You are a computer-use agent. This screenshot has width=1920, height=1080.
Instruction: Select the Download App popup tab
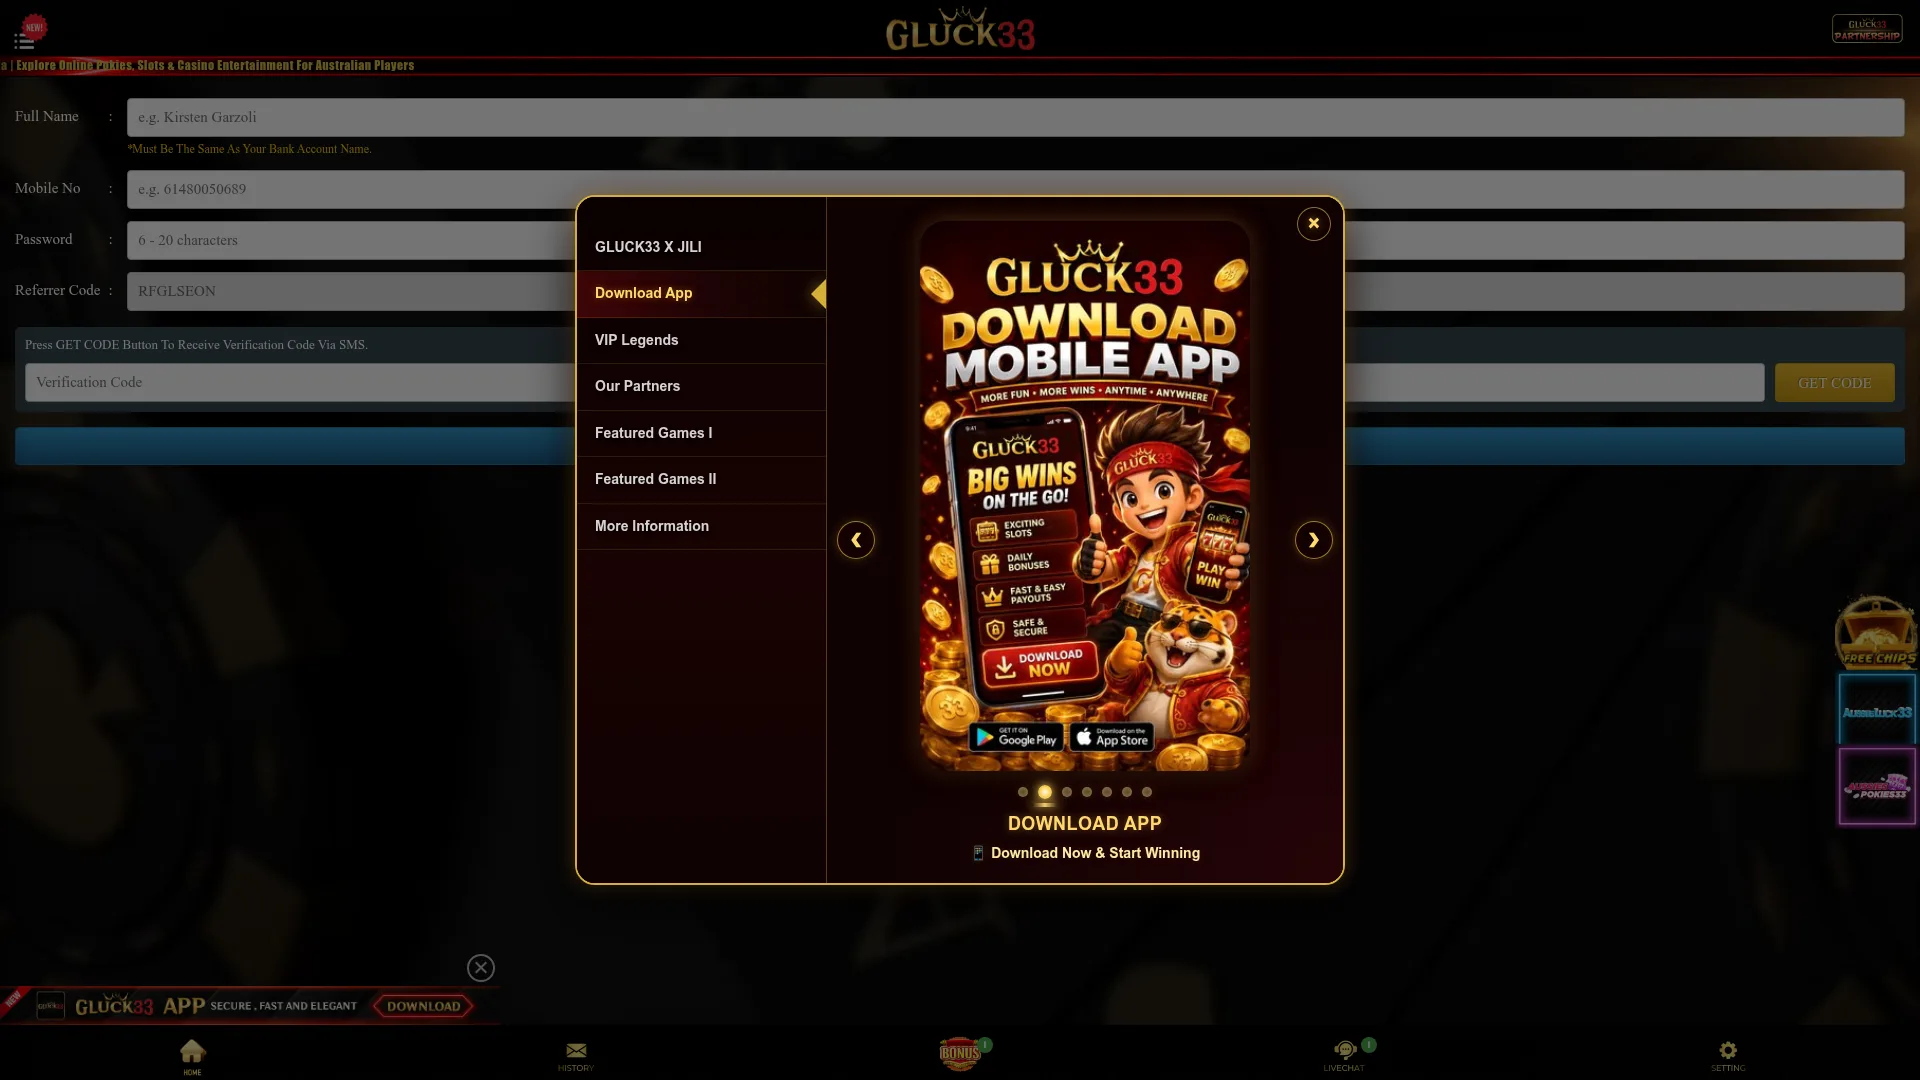701,293
